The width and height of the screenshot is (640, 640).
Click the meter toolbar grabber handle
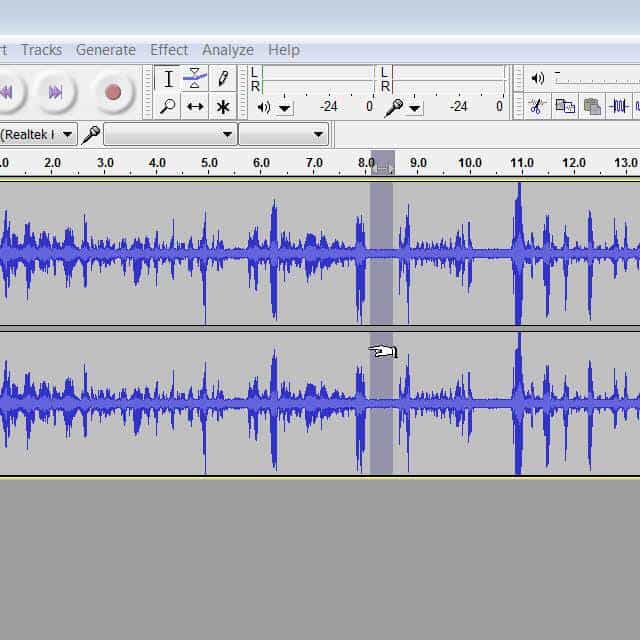click(243, 92)
